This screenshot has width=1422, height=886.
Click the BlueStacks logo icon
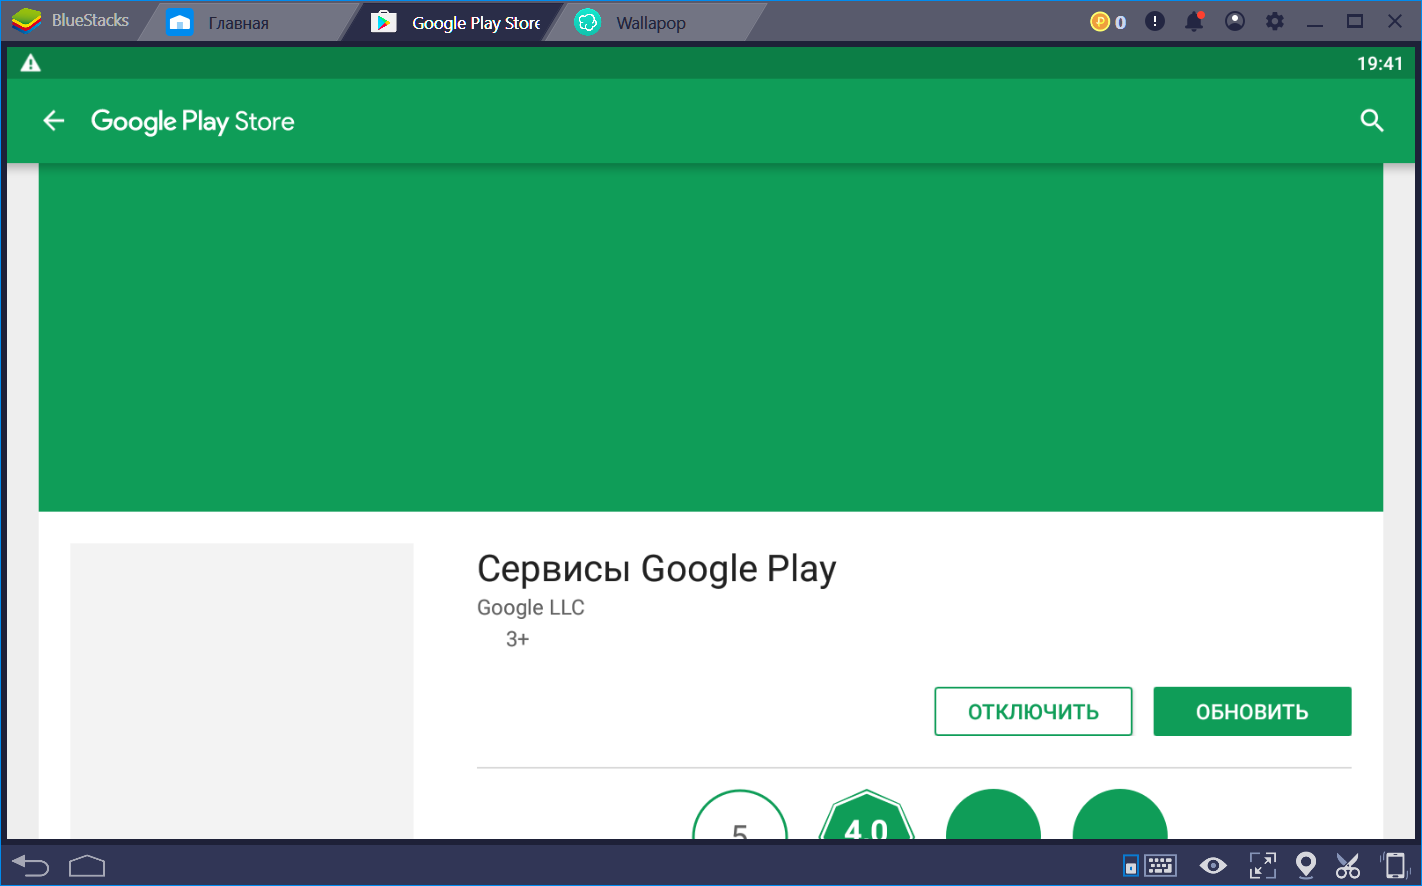[x=26, y=20]
